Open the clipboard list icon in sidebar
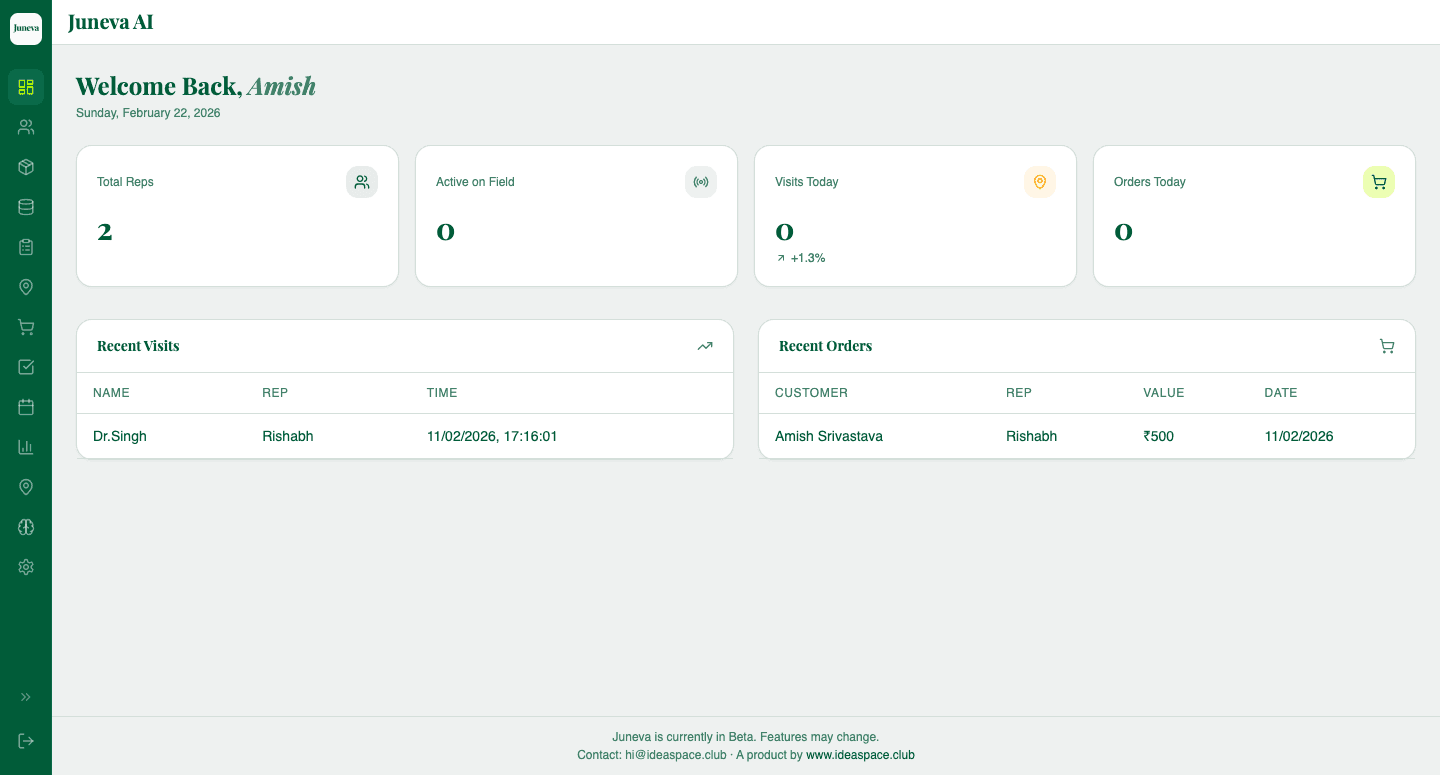The image size is (1440, 775). click(x=26, y=247)
